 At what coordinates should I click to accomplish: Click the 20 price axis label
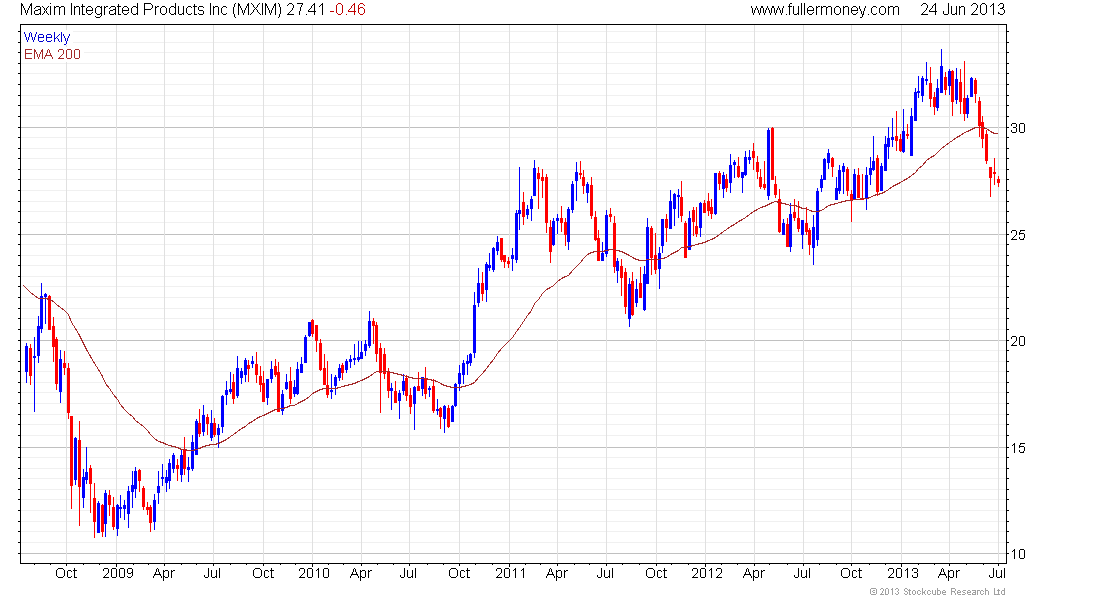pos(1017,341)
